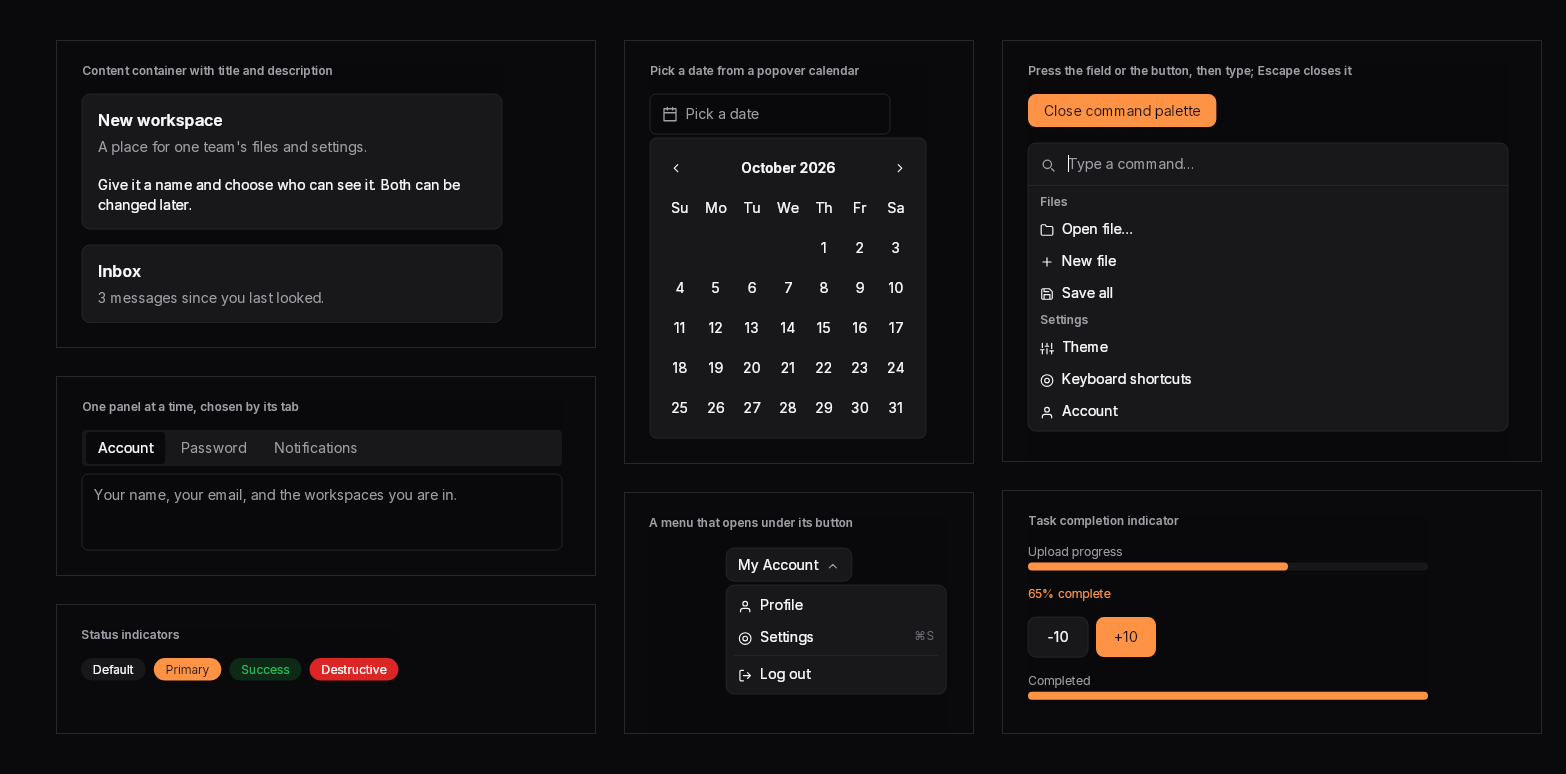Choose Log out from the menu
This screenshot has width=1566, height=774.
pos(836,674)
